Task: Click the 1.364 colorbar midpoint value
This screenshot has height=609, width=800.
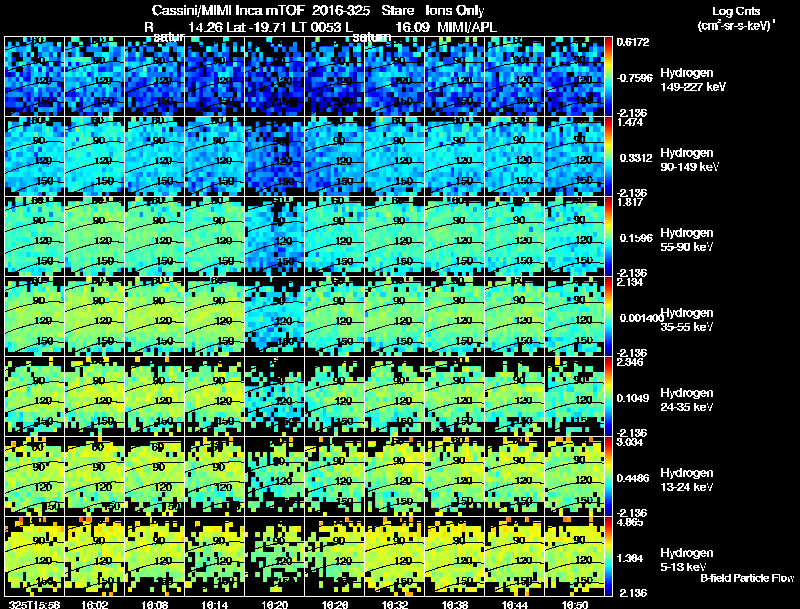Action: click(x=629, y=559)
